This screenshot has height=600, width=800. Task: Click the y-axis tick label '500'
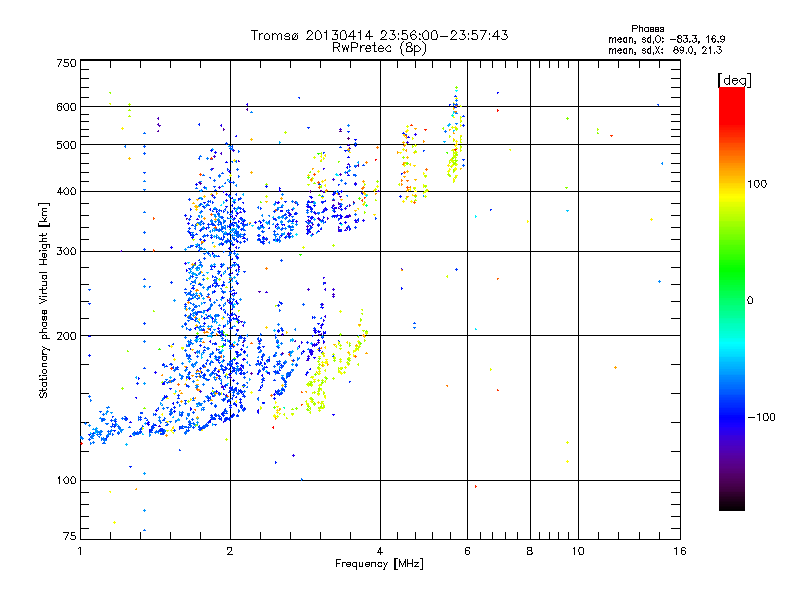pyautogui.click(x=67, y=145)
